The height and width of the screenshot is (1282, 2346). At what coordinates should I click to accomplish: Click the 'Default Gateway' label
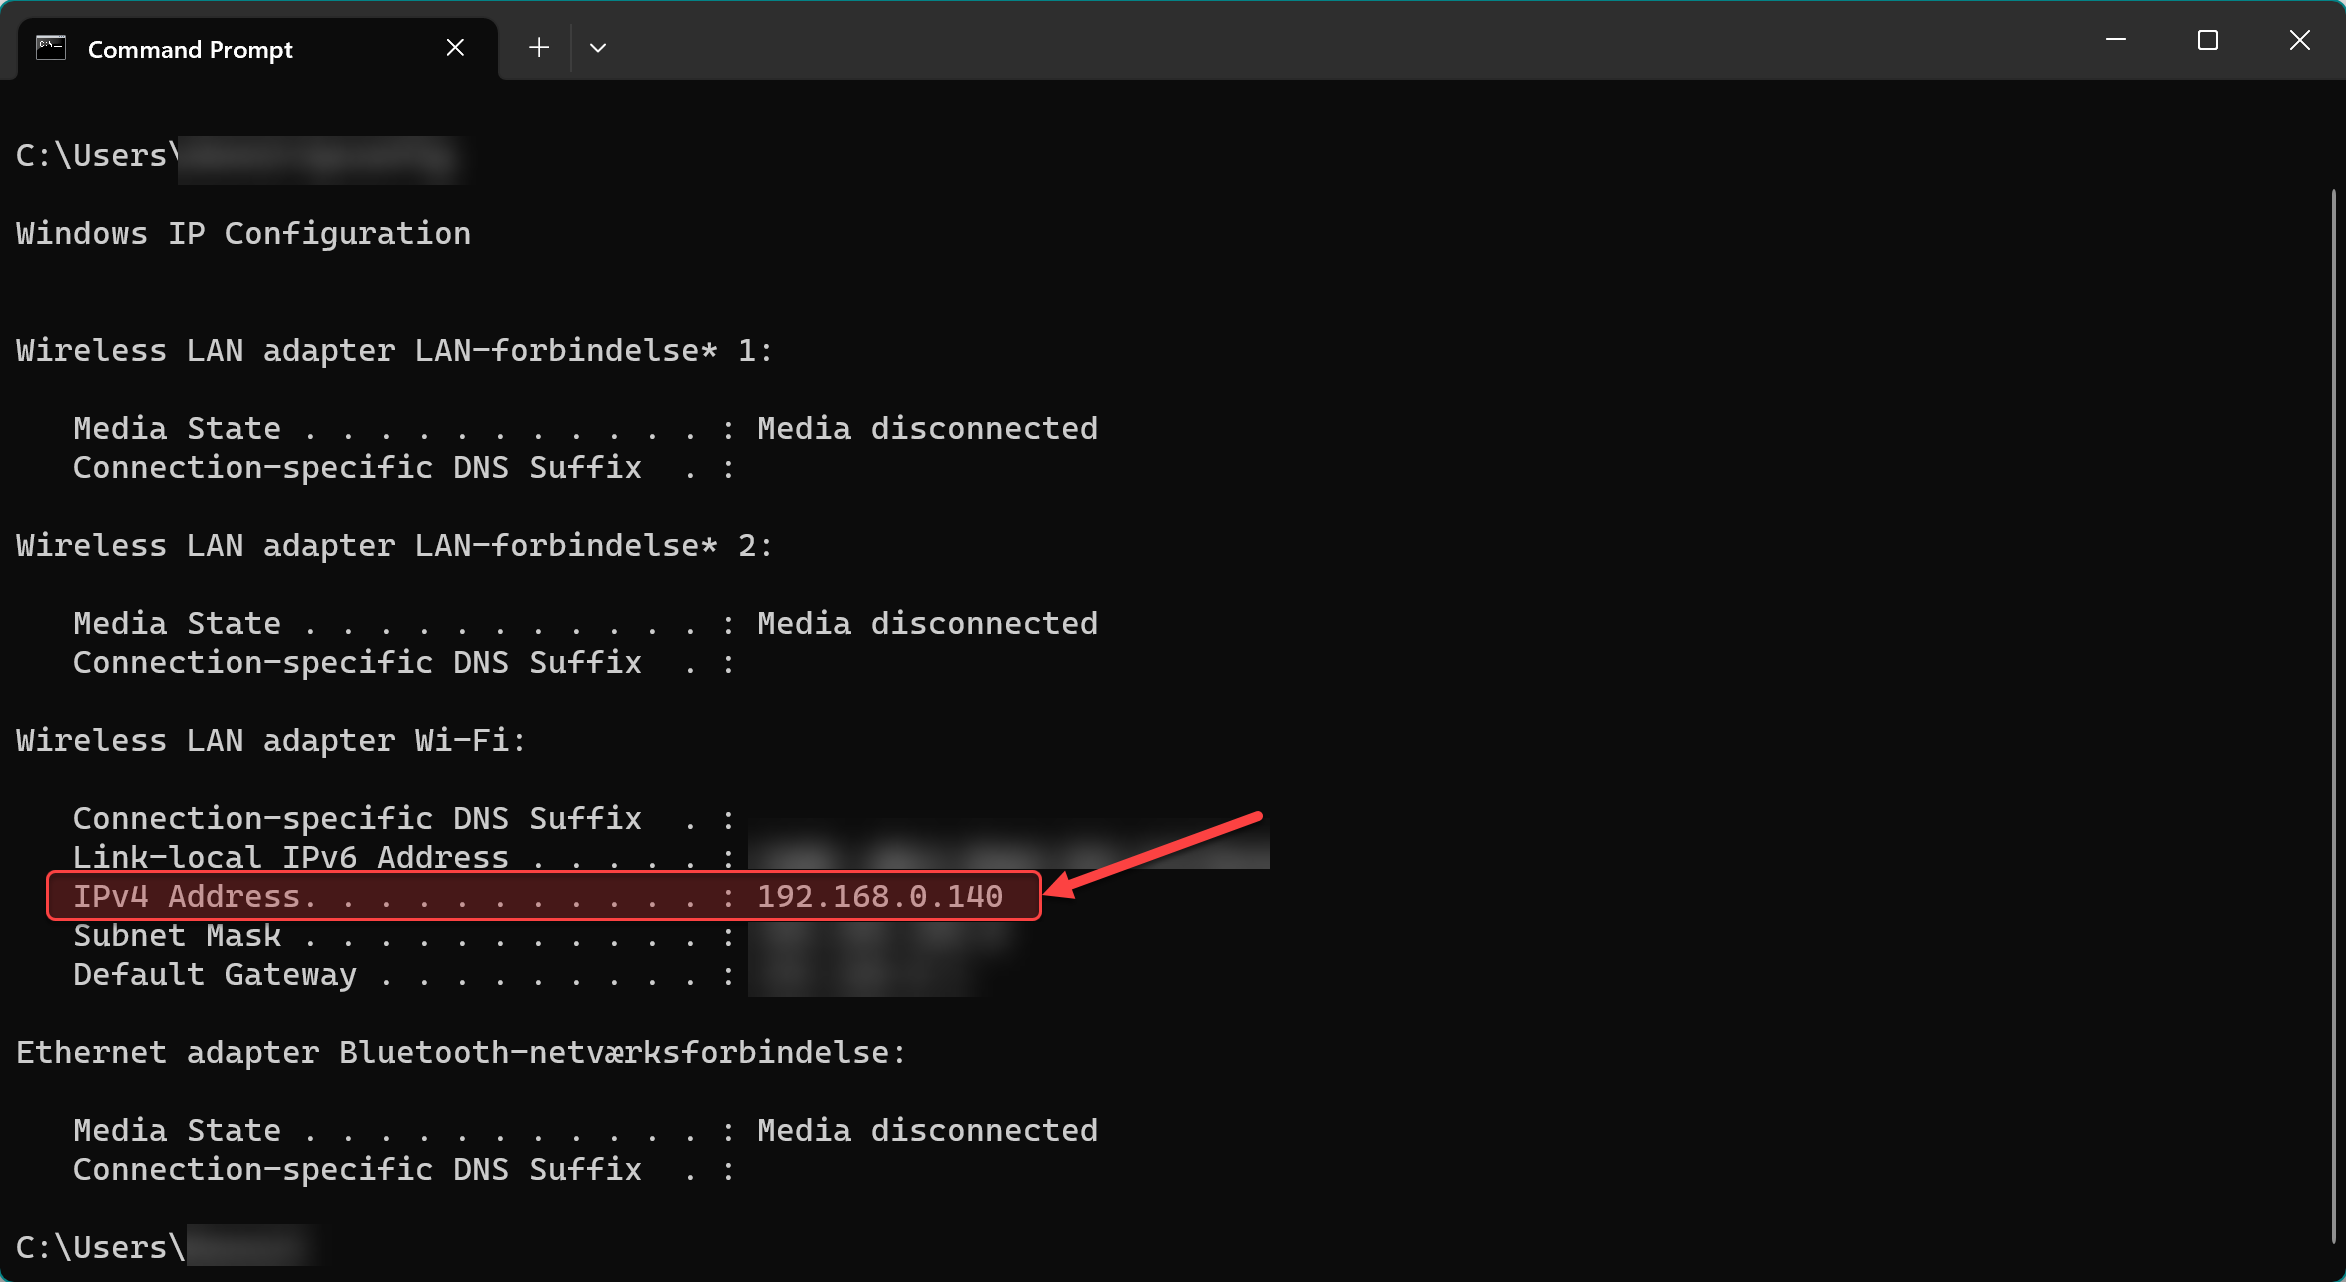click(x=215, y=974)
